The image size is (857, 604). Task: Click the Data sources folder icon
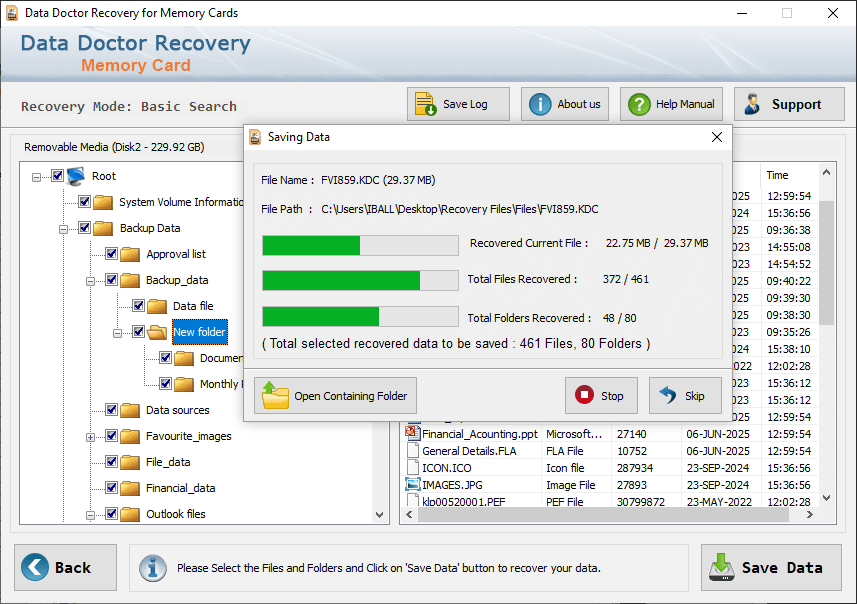click(x=130, y=410)
